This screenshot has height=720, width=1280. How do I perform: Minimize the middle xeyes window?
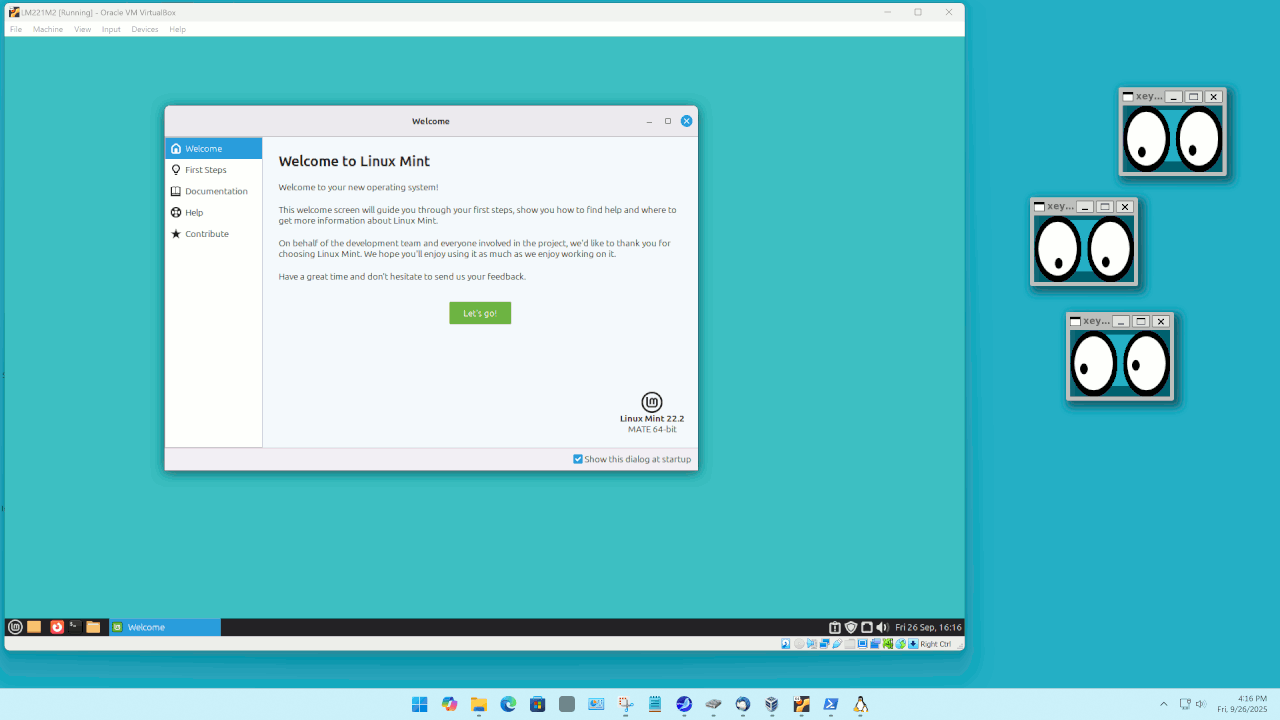pyautogui.click(x=1085, y=207)
